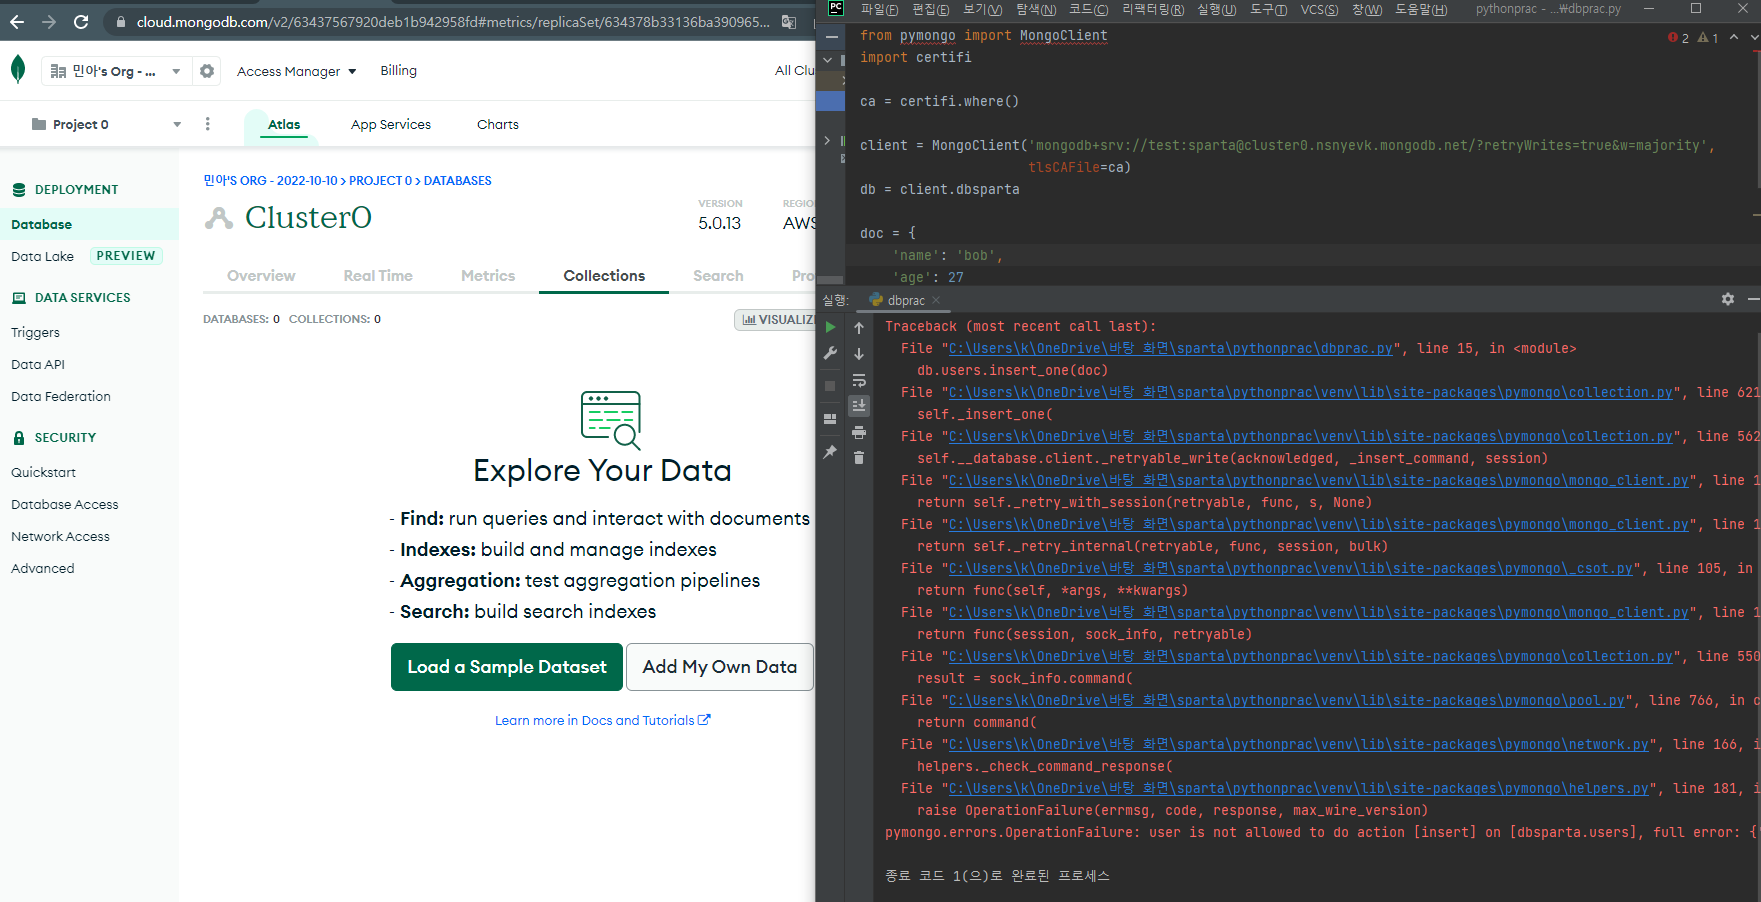The width and height of the screenshot is (1761, 902).
Task: Rerun dbprac with the green play icon
Action: 830,327
